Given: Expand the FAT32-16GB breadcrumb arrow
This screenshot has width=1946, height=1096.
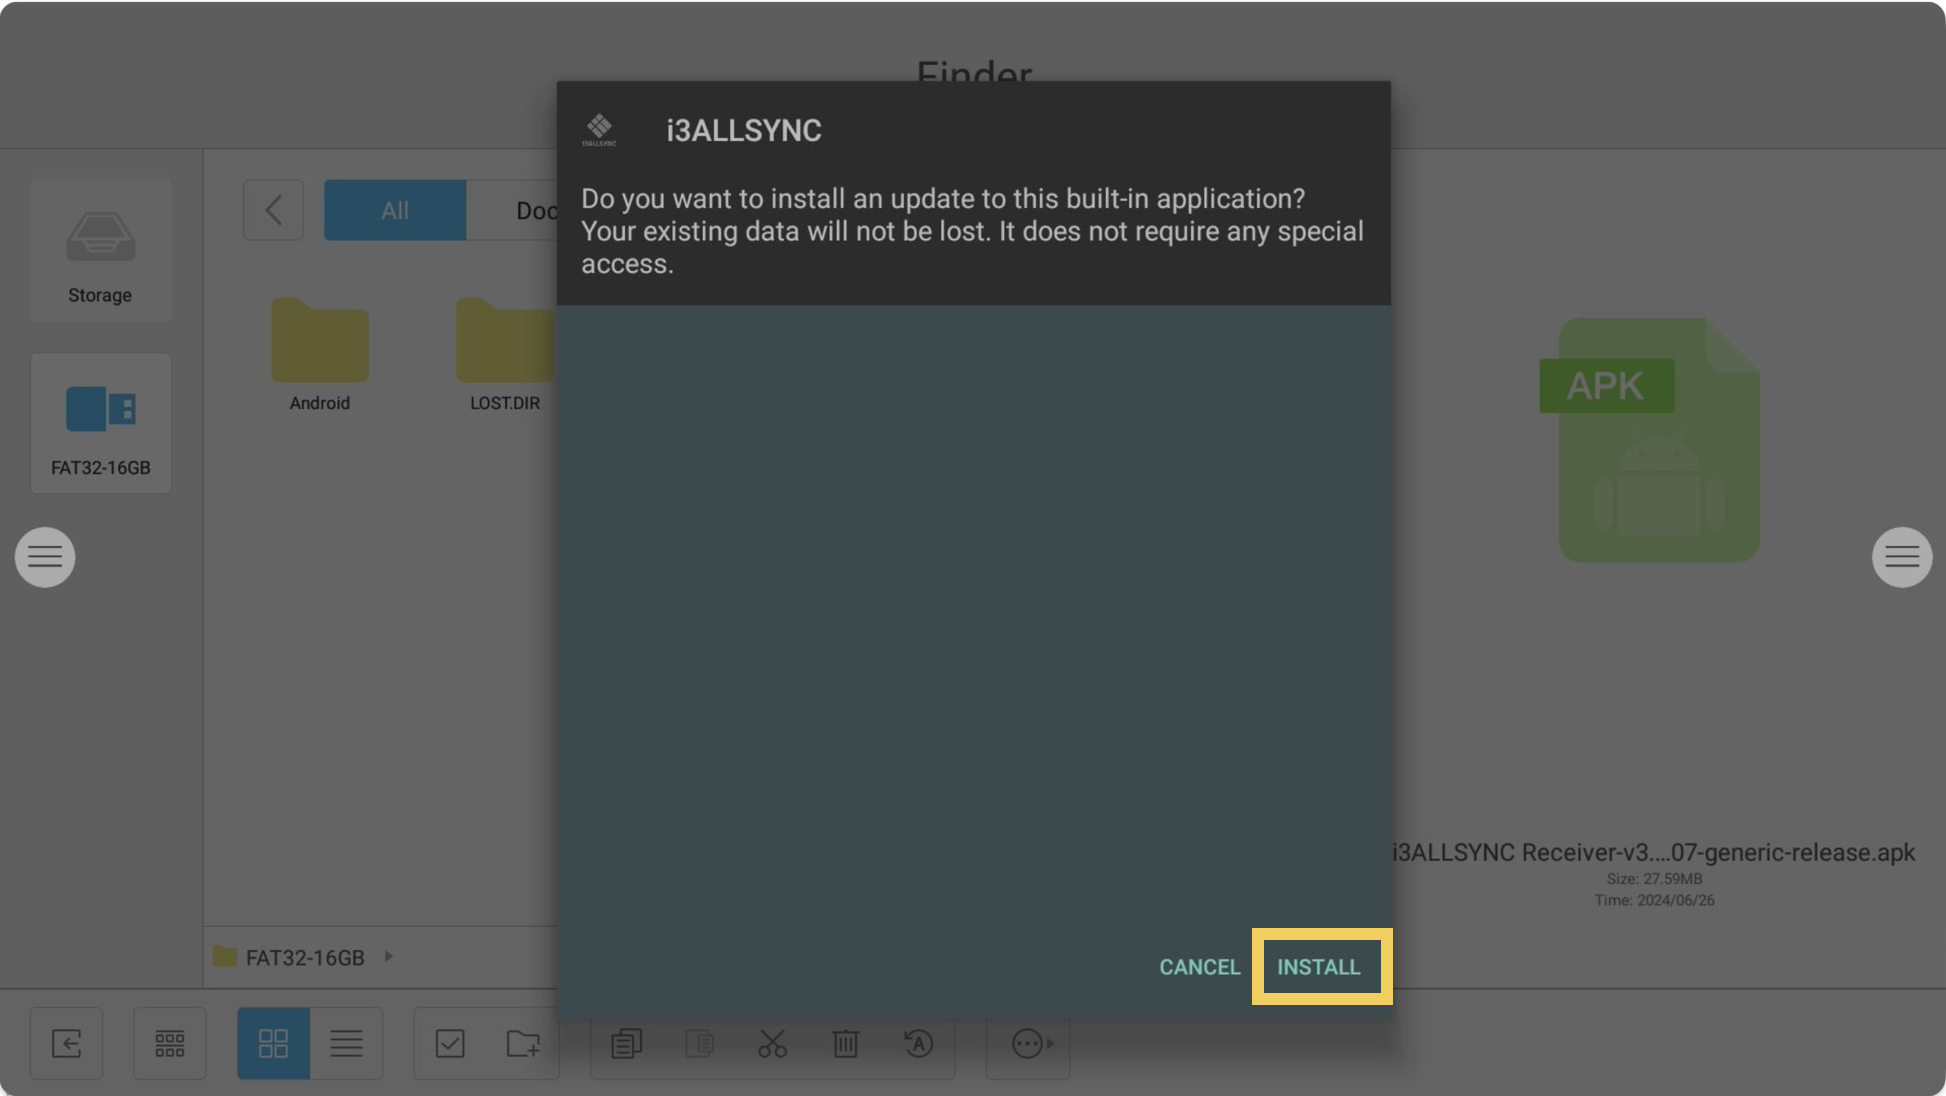Looking at the screenshot, I should click(389, 957).
